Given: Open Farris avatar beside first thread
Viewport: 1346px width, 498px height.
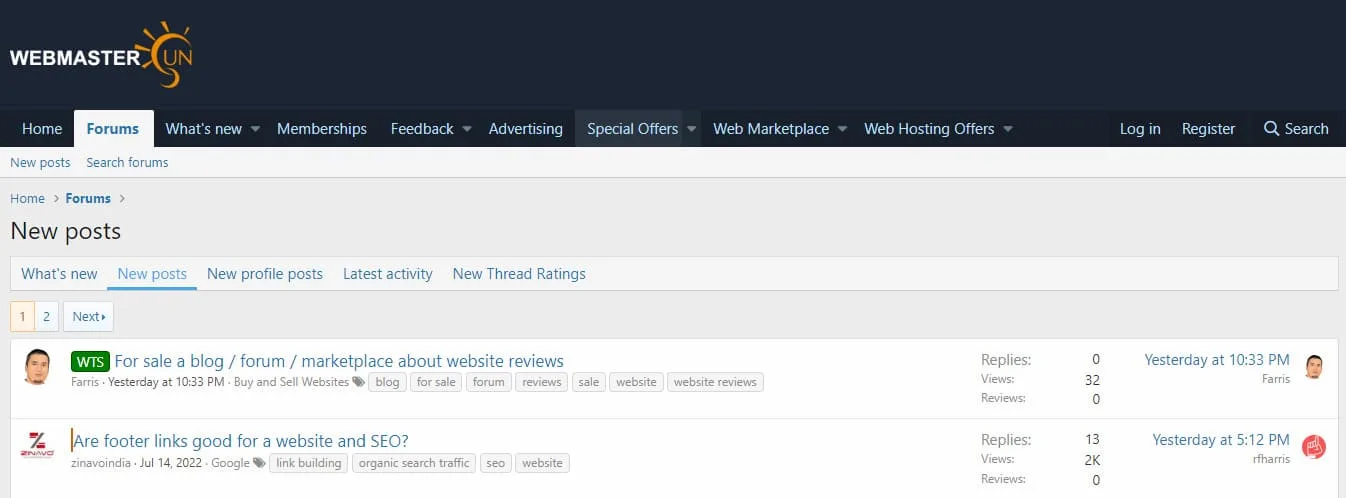Looking at the screenshot, I should (x=37, y=367).
